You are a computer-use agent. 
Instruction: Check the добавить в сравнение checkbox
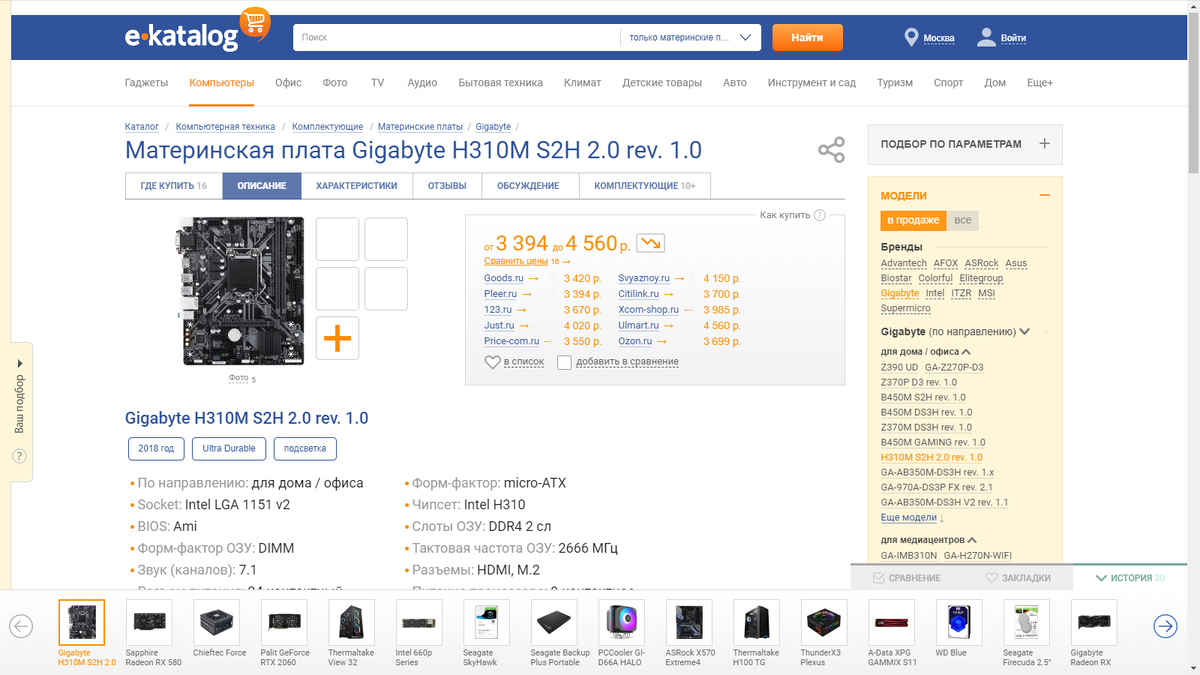(564, 362)
